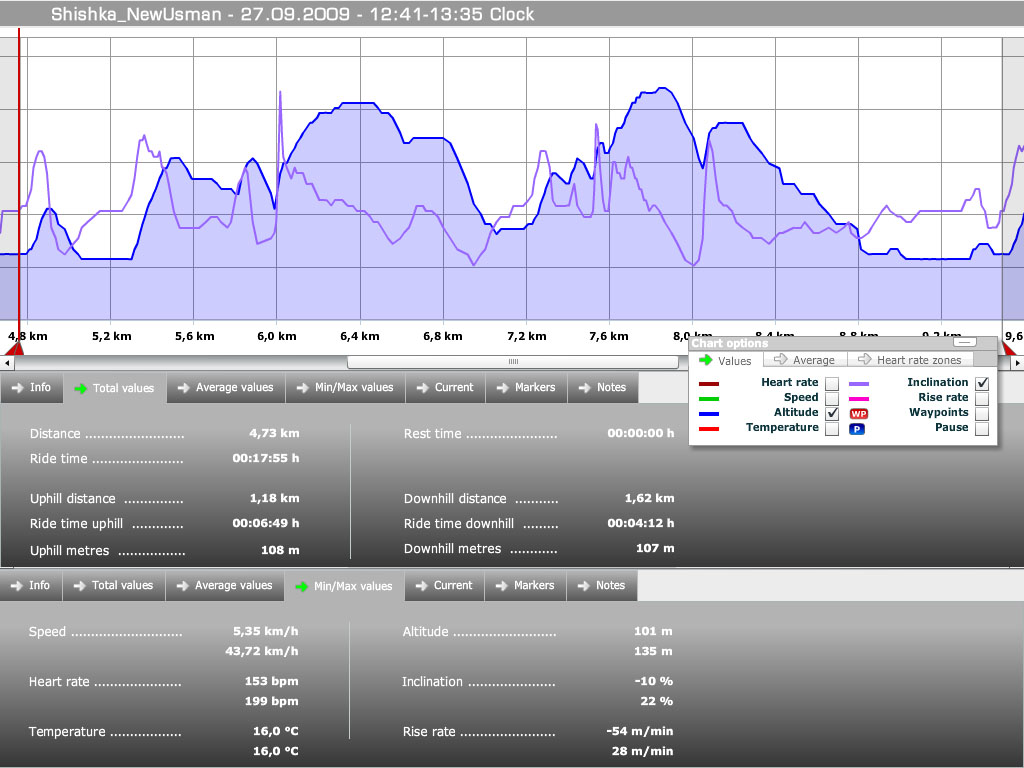Uncheck the Inclination checkbox
Screen dimensions: 1024x768
[x=982, y=383]
